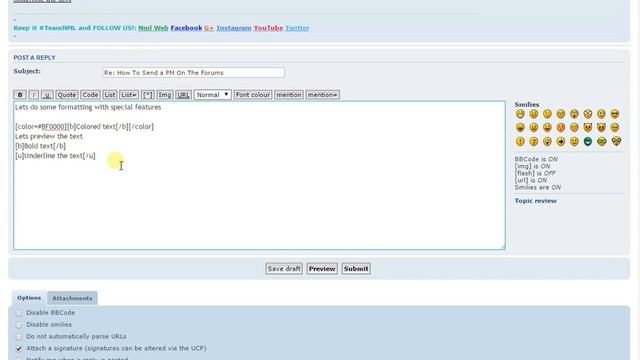The height and width of the screenshot is (360, 640).
Task: Focus the Subject input field
Action: pos(193,73)
